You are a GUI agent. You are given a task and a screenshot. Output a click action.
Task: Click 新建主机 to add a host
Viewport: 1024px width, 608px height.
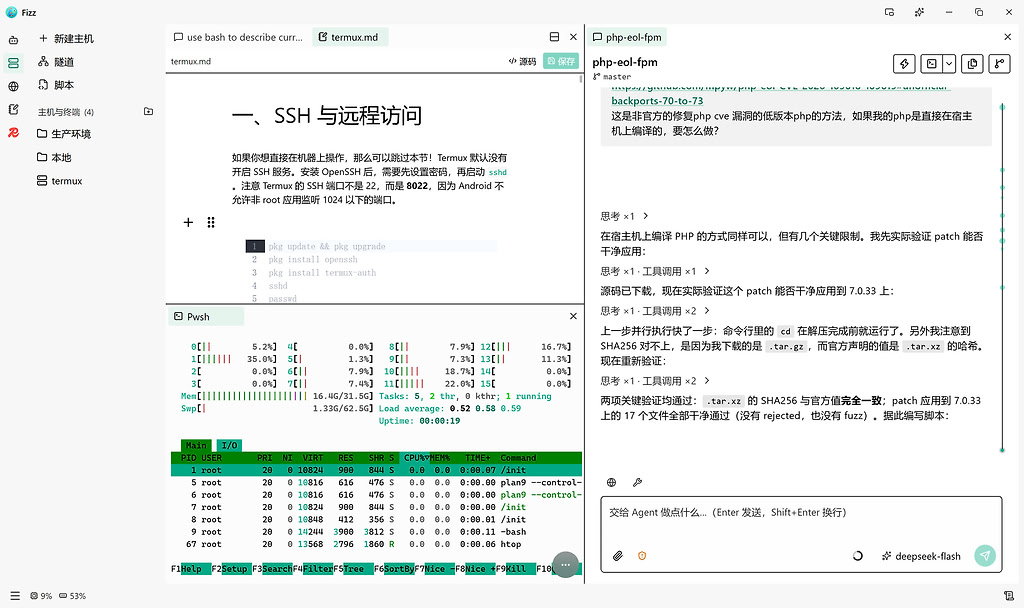coord(66,39)
